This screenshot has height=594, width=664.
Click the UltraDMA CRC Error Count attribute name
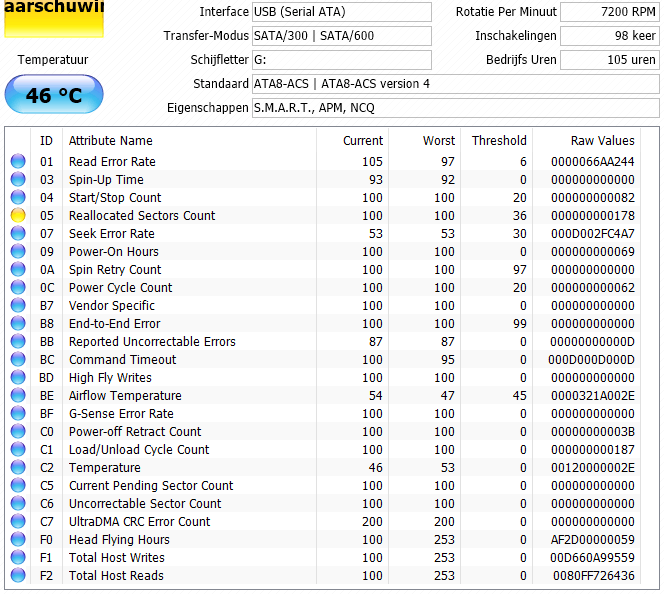pos(139,521)
